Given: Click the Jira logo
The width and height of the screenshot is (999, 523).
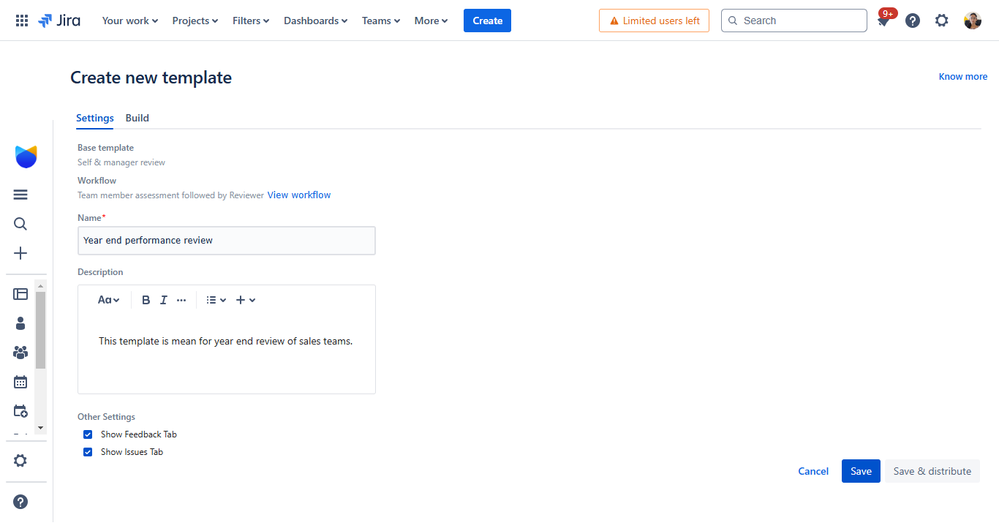Looking at the screenshot, I should (x=59, y=20).
